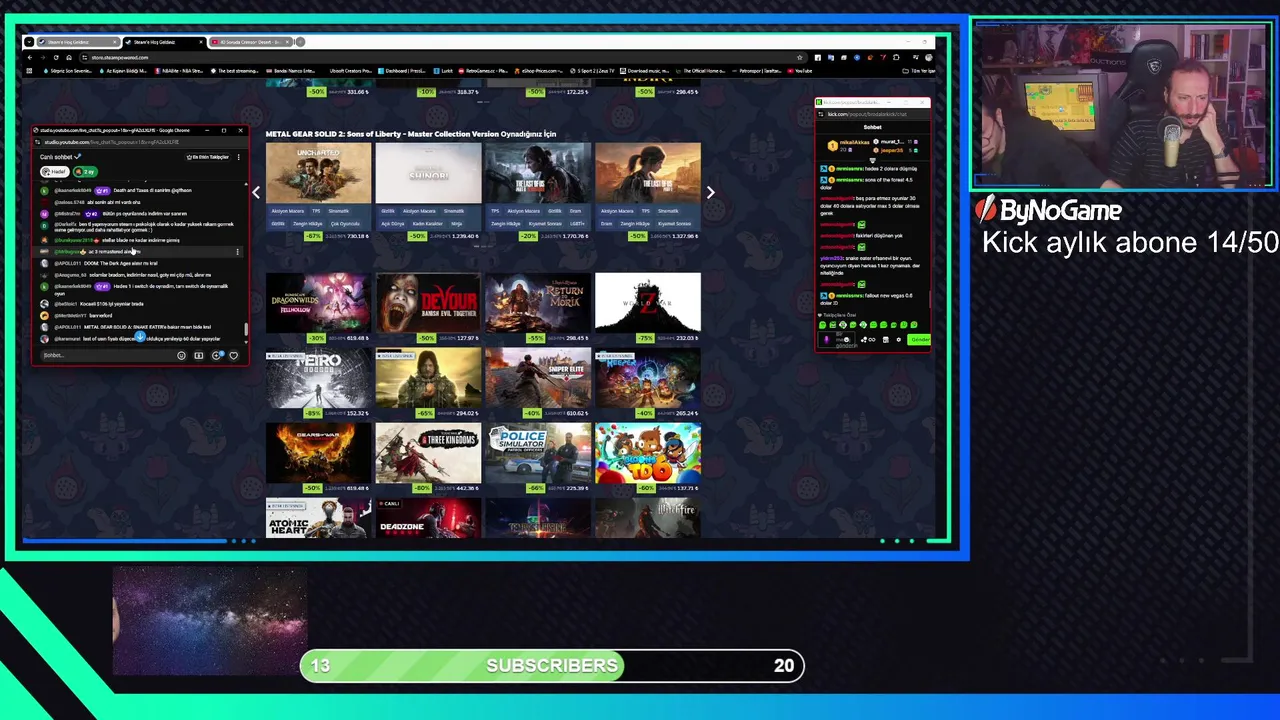This screenshot has height=720, width=1280.
Task: Click the browser back arrow
Action: pos(30,57)
